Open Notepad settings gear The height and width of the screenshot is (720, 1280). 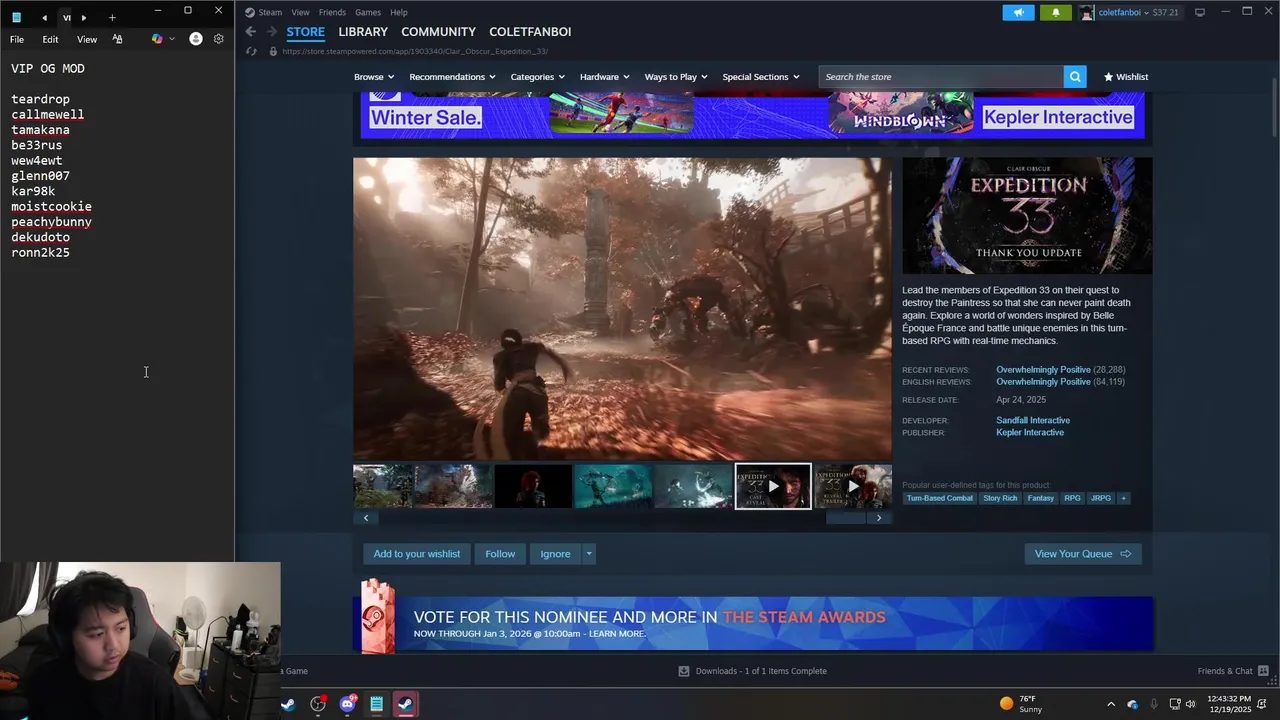219,39
